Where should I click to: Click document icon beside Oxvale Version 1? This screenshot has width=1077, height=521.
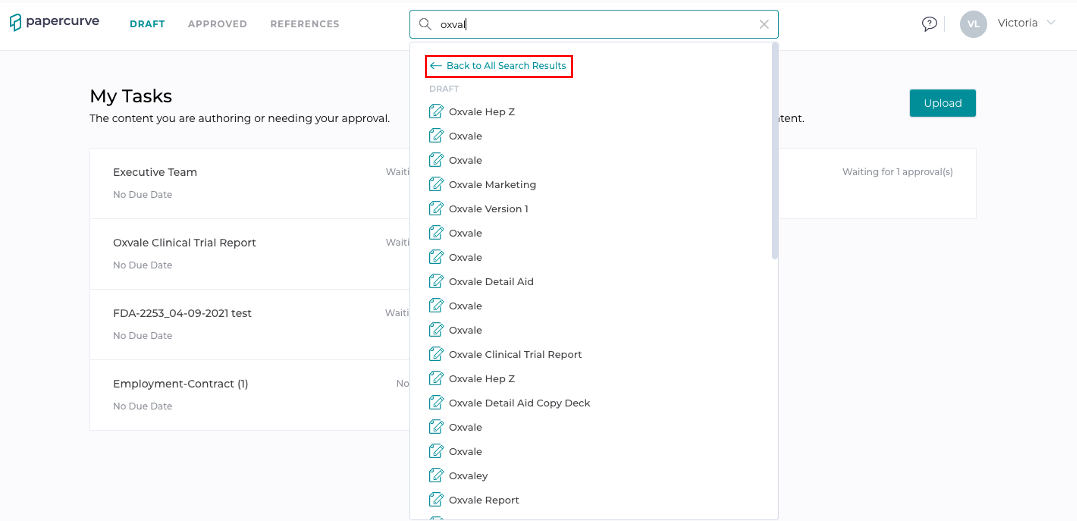(435, 208)
